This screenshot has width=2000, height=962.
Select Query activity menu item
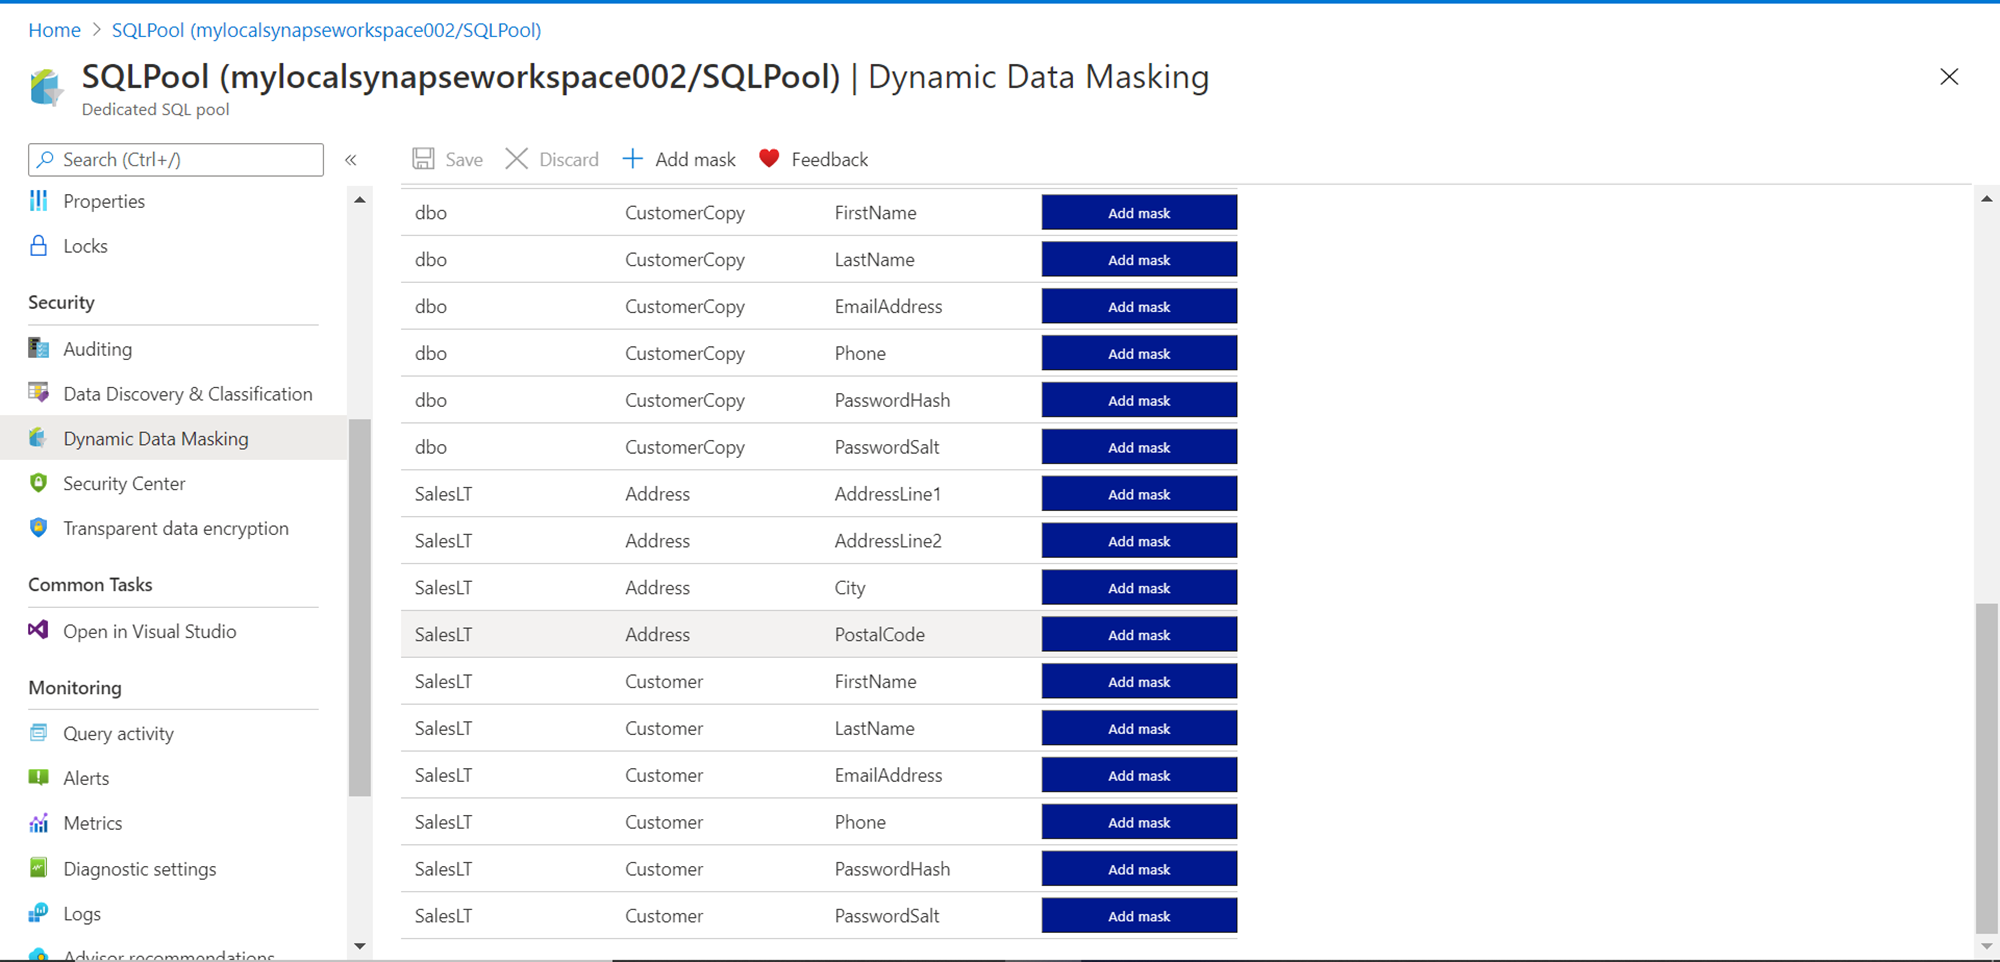tap(118, 733)
